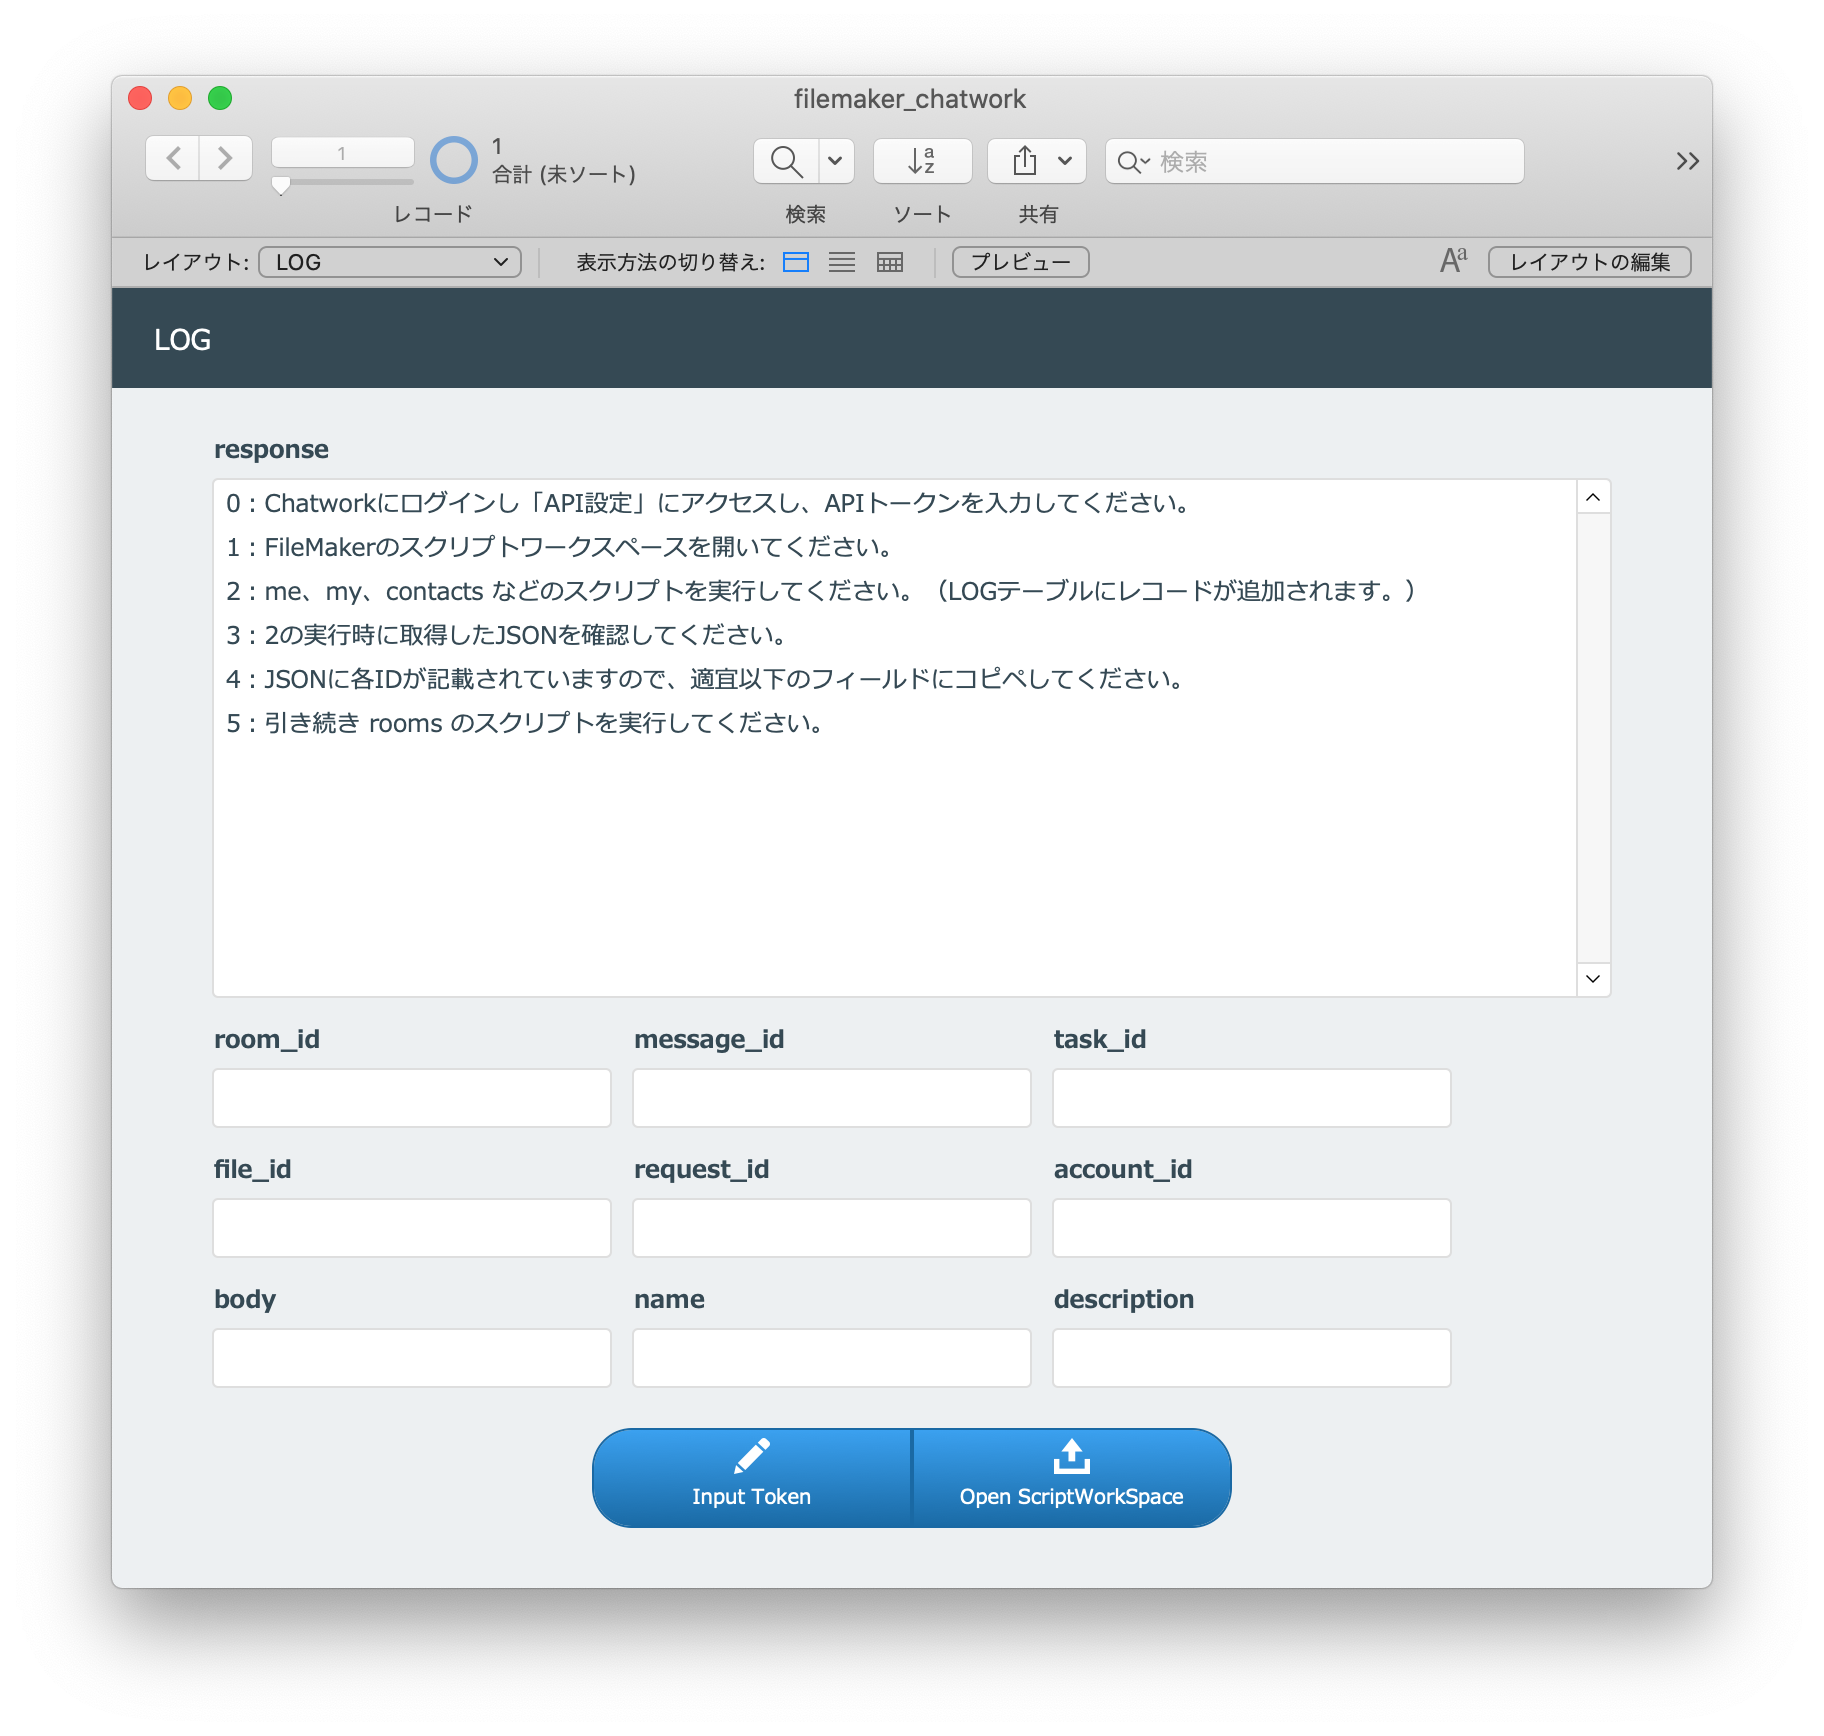The image size is (1824, 1736).
Task: Click the name field
Action: pyautogui.click(x=832, y=1358)
